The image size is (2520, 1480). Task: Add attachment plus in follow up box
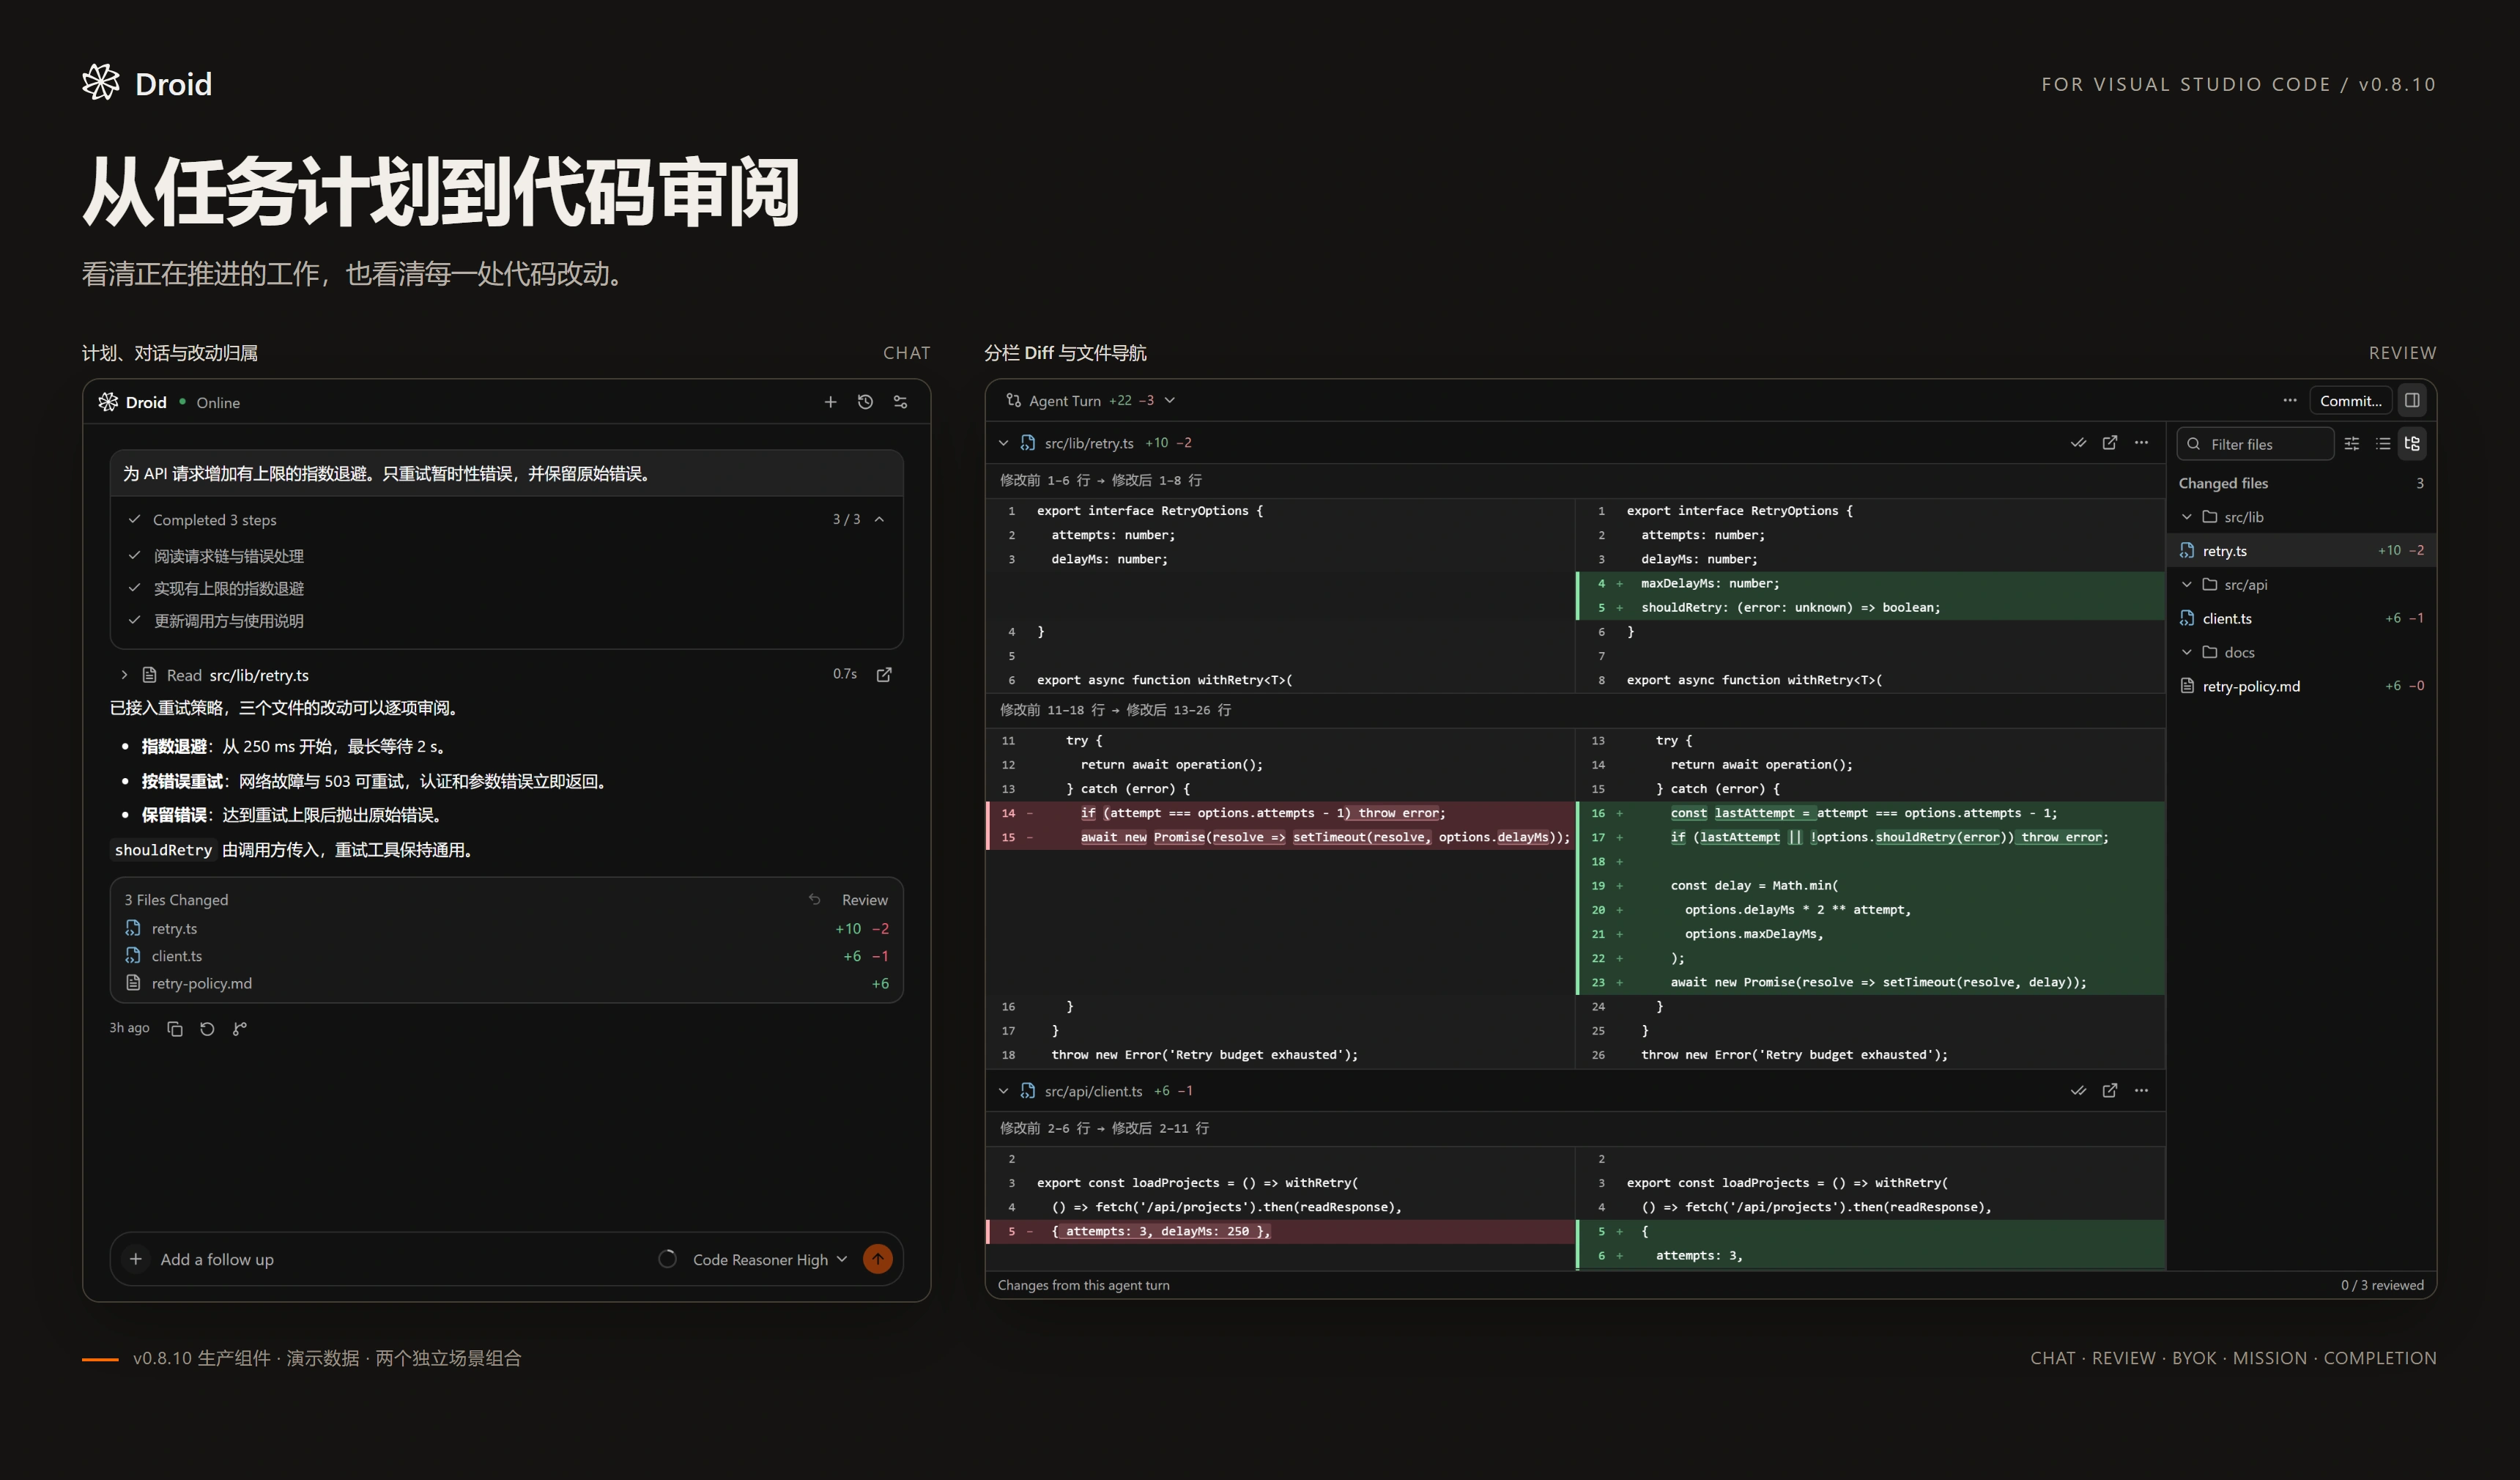(x=136, y=1259)
